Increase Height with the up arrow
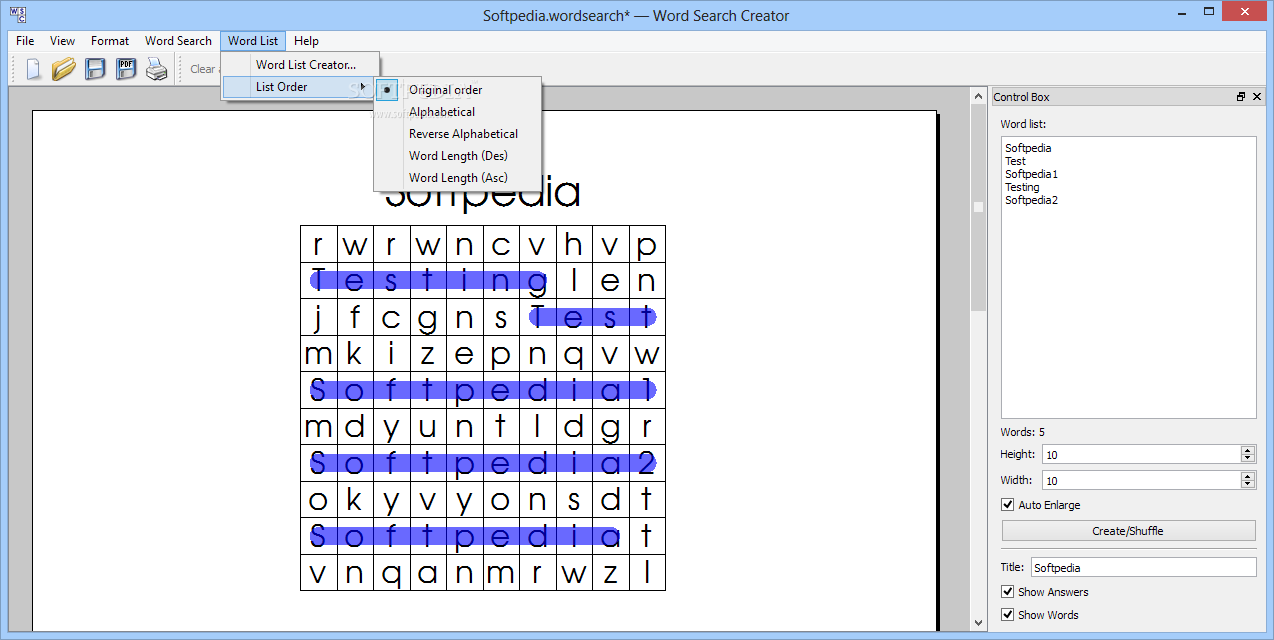The image size is (1274, 640). coord(1248,450)
